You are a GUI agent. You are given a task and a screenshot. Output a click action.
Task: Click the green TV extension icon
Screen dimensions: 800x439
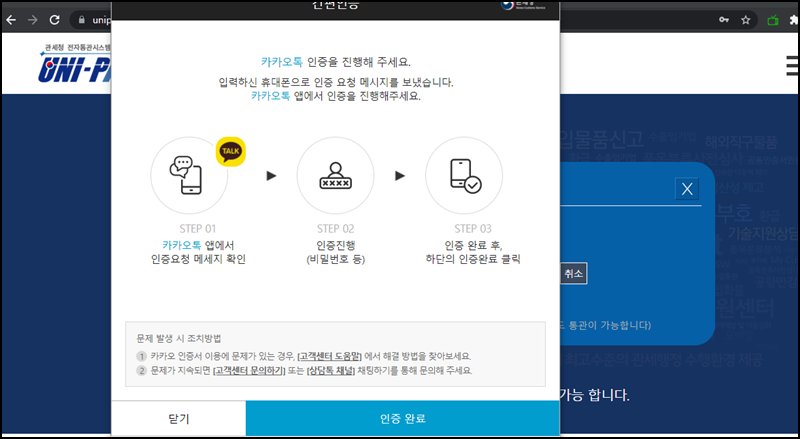[x=773, y=20]
